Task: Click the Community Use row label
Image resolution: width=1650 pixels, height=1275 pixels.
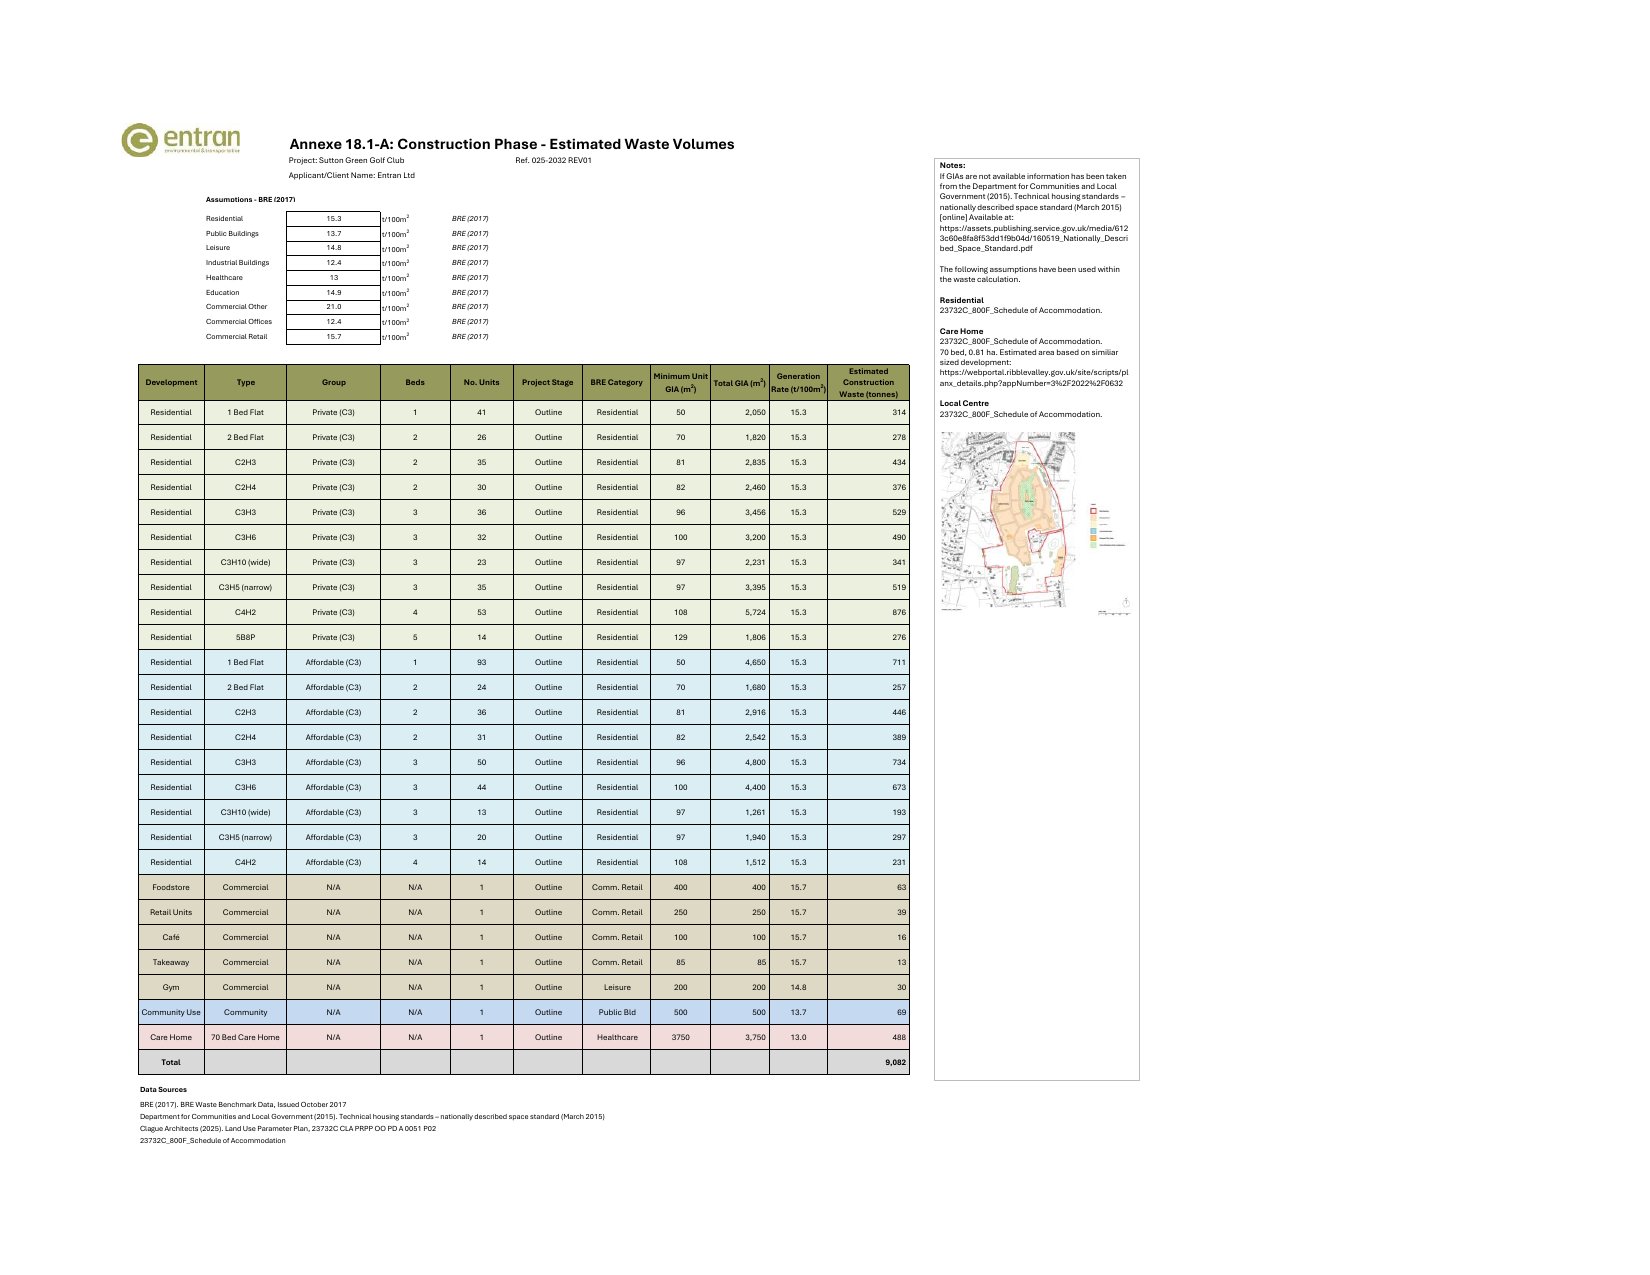Action: tap(171, 1012)
